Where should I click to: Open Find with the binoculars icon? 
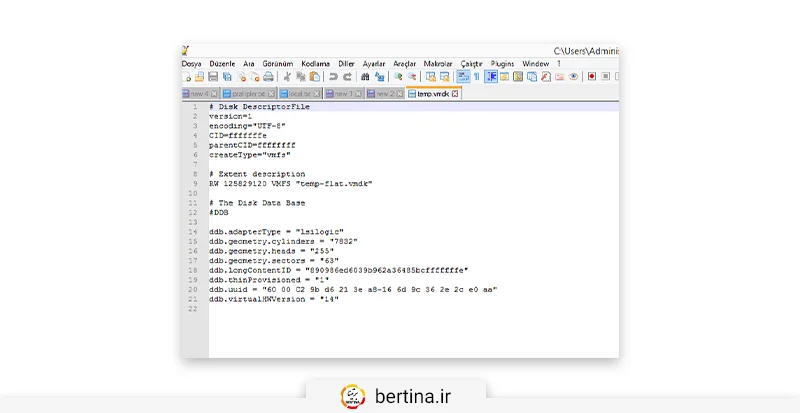(x=365, y=76)
